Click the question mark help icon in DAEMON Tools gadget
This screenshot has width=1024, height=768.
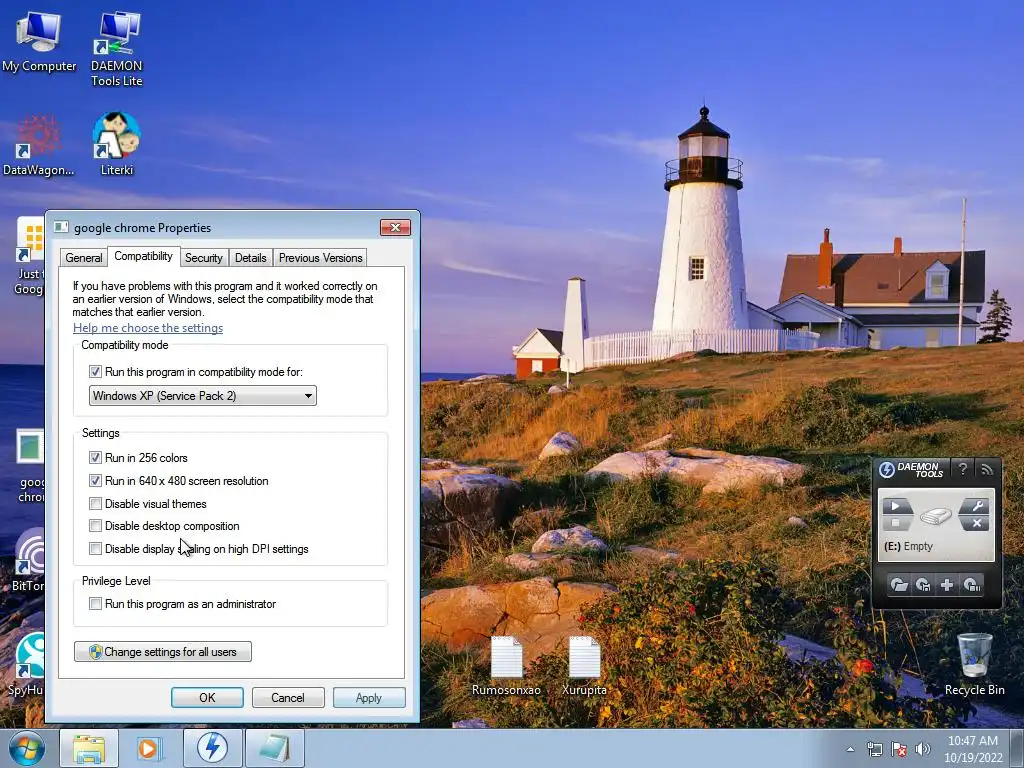point(962,469)
